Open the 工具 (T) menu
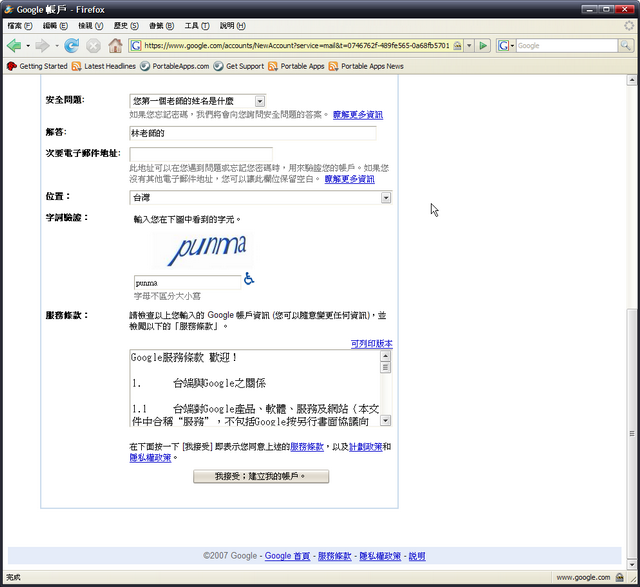 pyautogui.click(x=197, y=26)
